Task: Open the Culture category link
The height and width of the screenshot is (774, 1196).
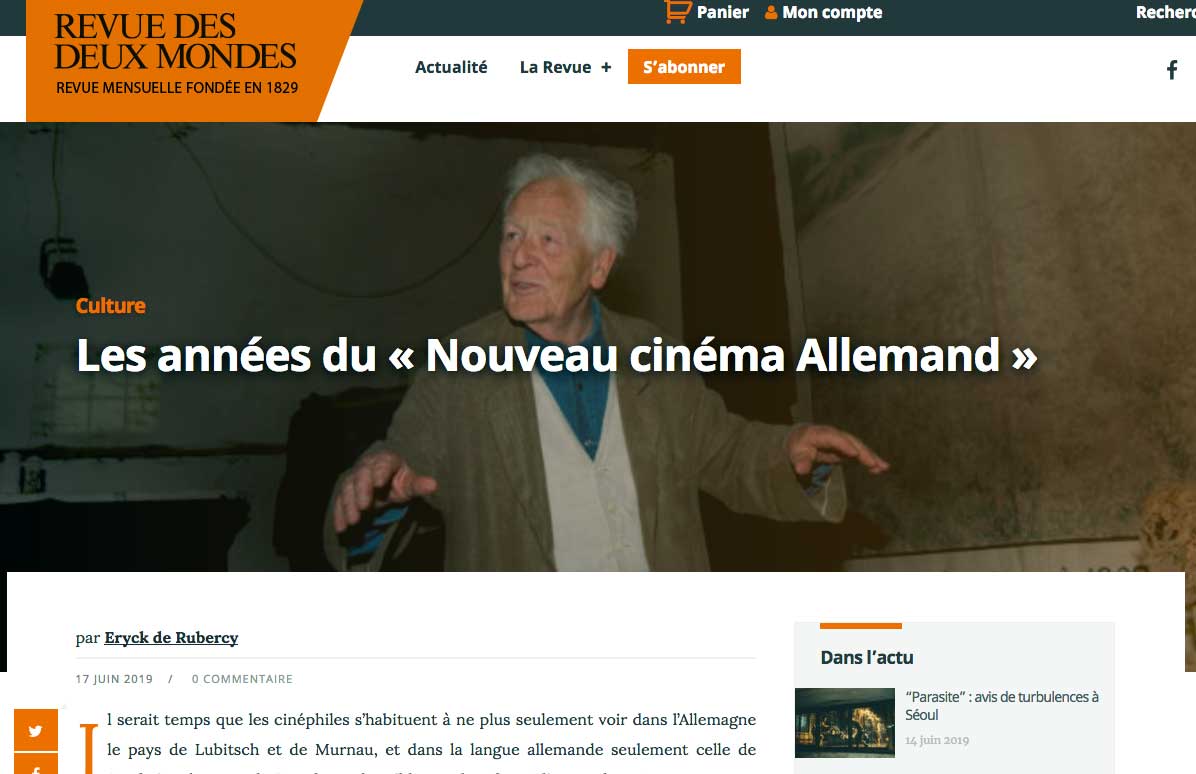Action: pos(111,306)
